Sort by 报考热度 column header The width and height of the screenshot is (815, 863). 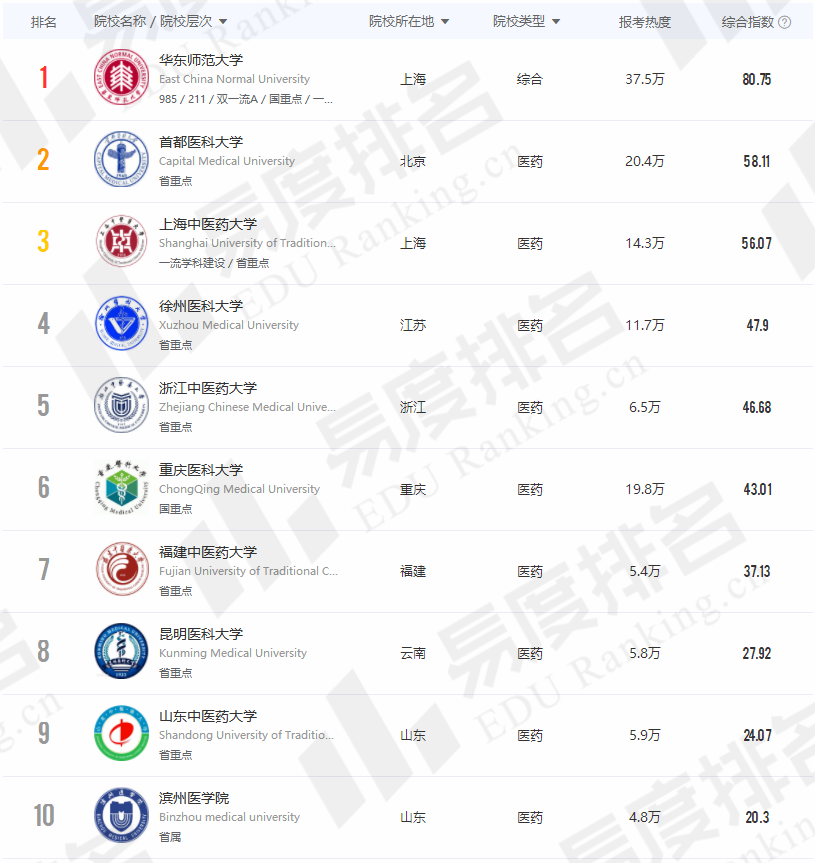[644, 22]
